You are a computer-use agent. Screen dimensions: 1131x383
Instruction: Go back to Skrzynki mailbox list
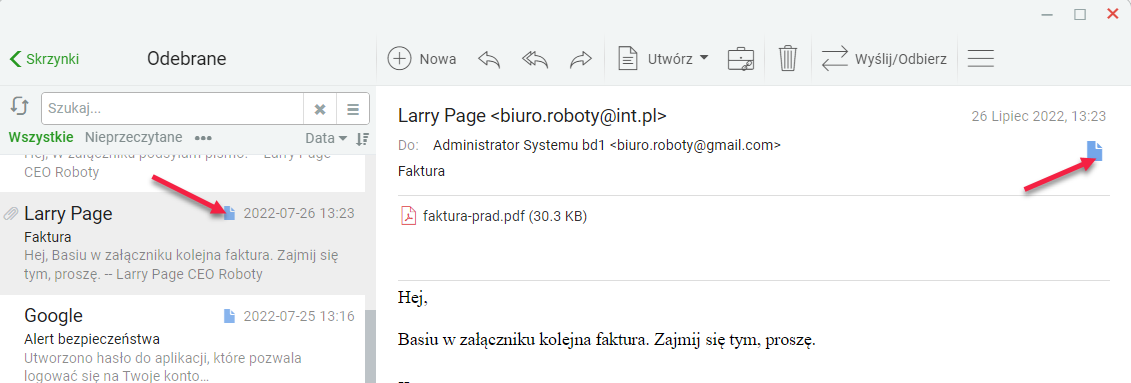click(45, 59)
